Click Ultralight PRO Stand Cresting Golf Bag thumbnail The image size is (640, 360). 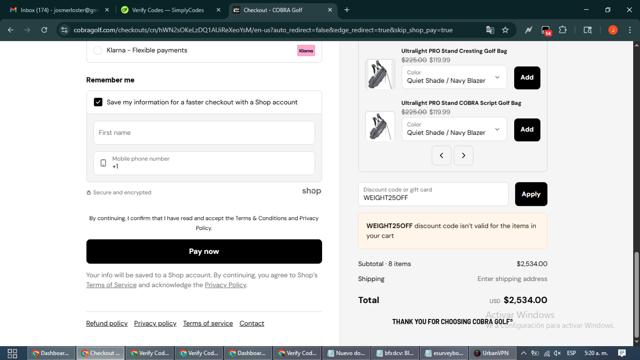[x=380, y=74]
